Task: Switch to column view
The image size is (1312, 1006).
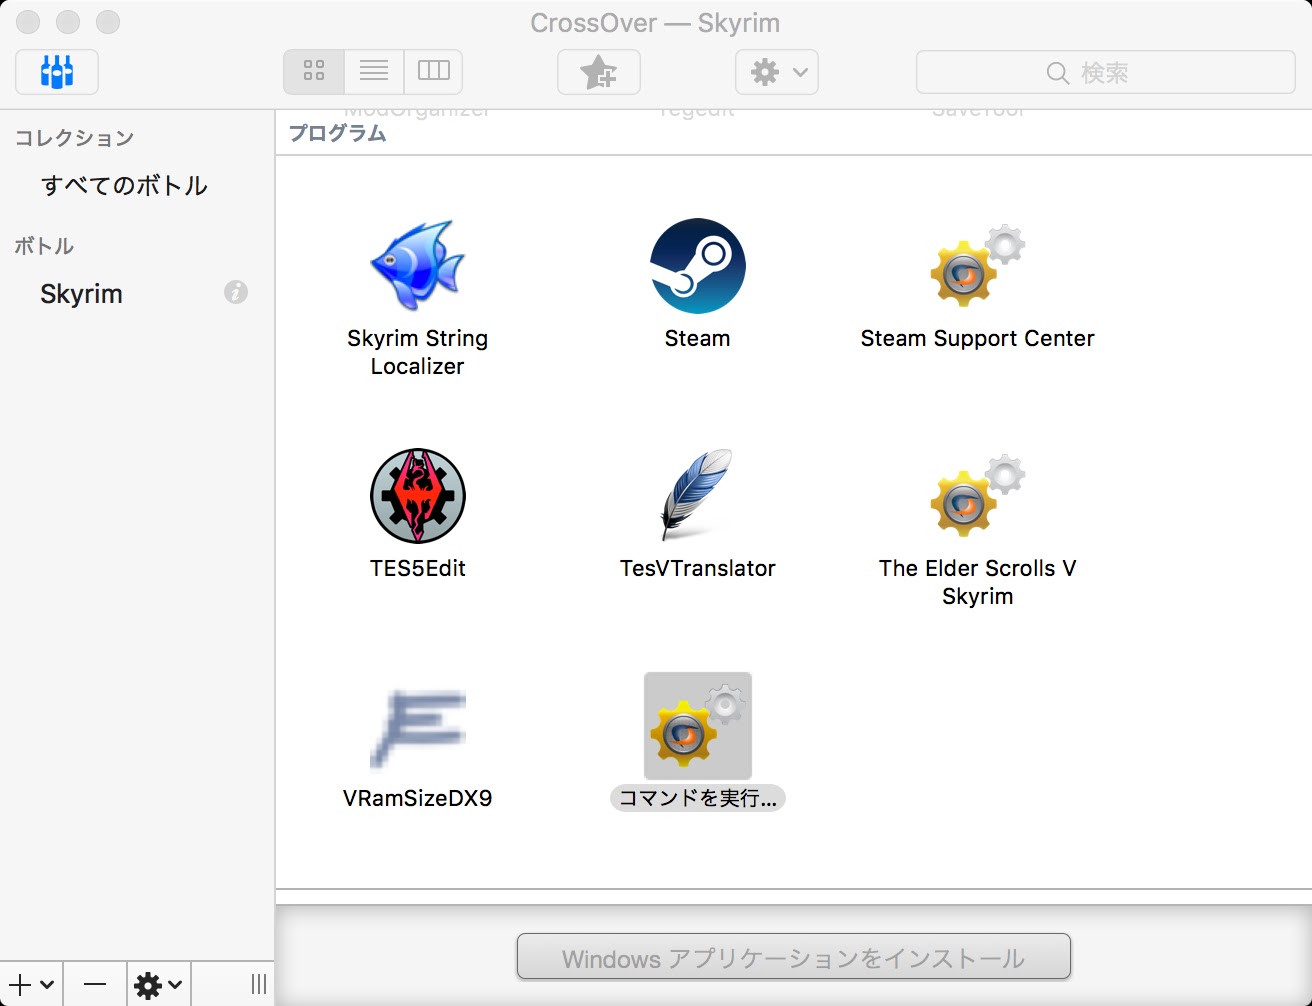Action: 433,71
